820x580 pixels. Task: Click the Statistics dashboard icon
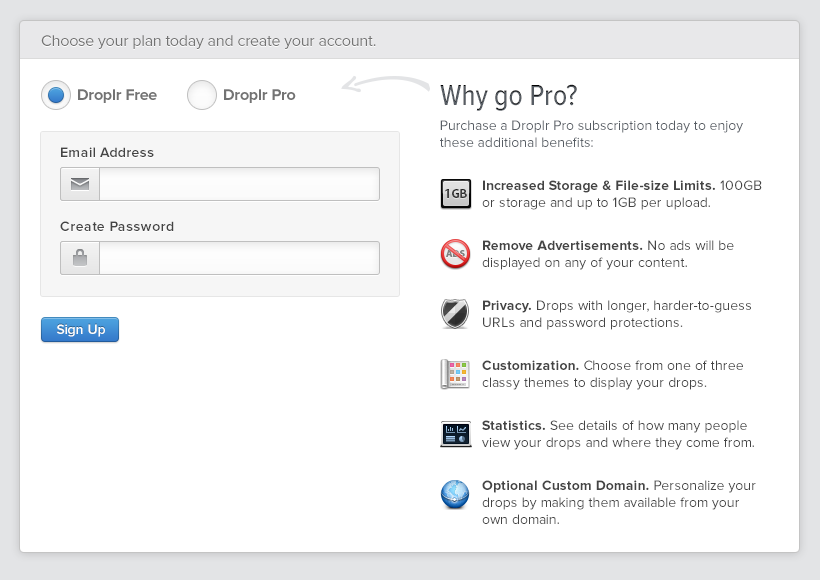455,434
